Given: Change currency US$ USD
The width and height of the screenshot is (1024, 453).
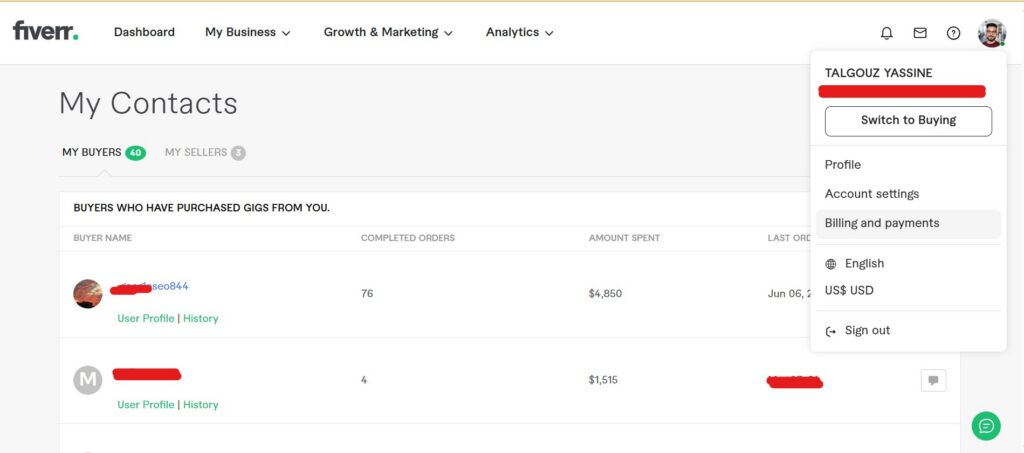Looking at the screenshot, I should click(x=849, y=290).
